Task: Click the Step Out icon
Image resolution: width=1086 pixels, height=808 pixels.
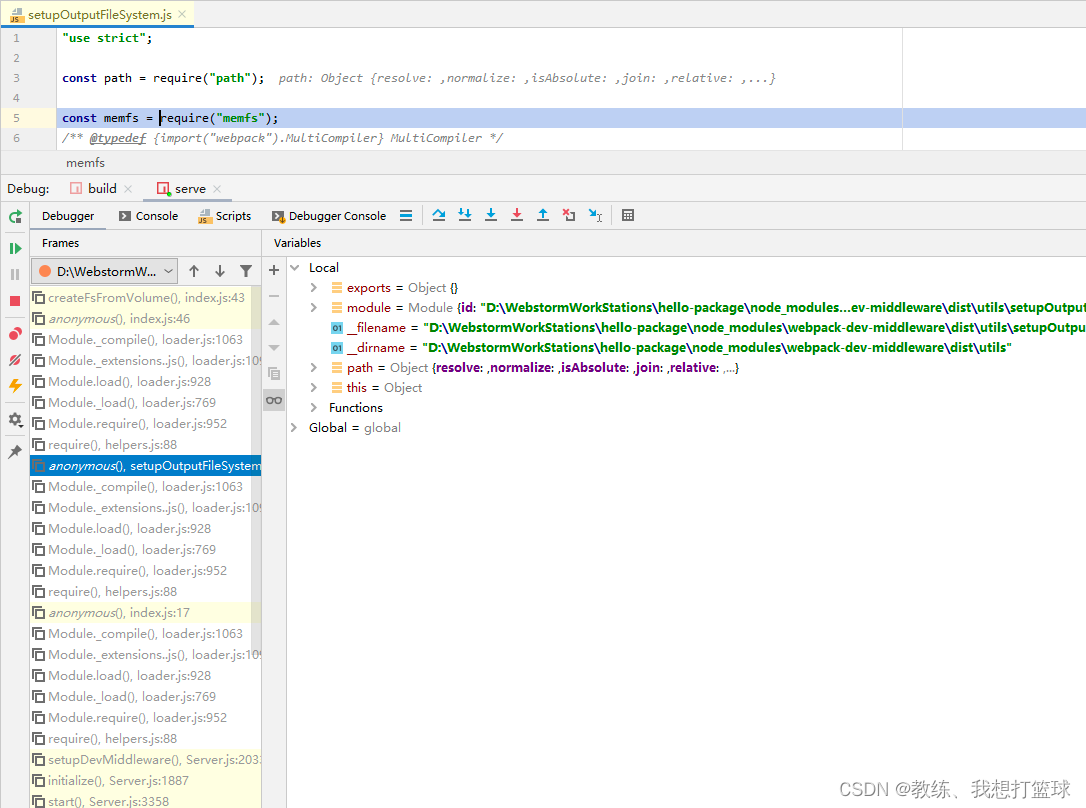Action: point(543,215)
